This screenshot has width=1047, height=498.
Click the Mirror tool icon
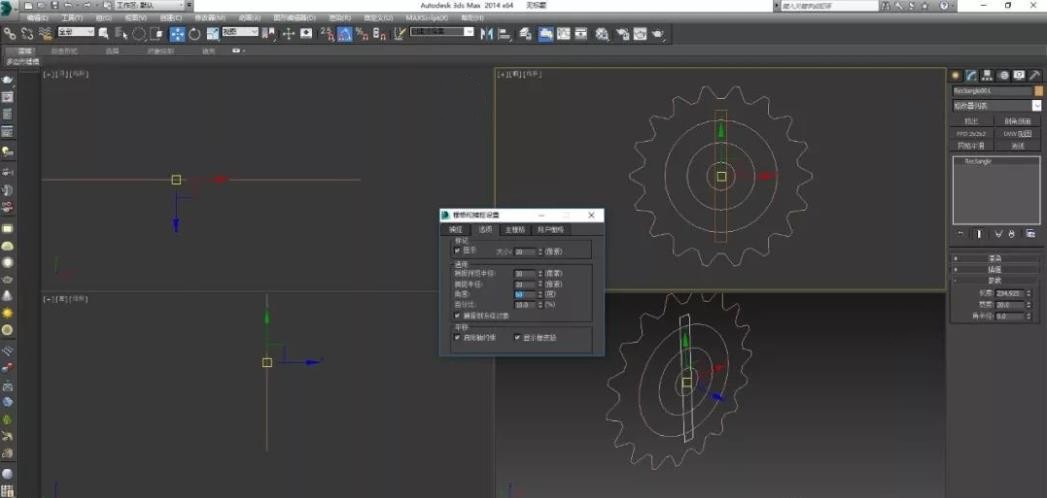click(x=487, y=33)
